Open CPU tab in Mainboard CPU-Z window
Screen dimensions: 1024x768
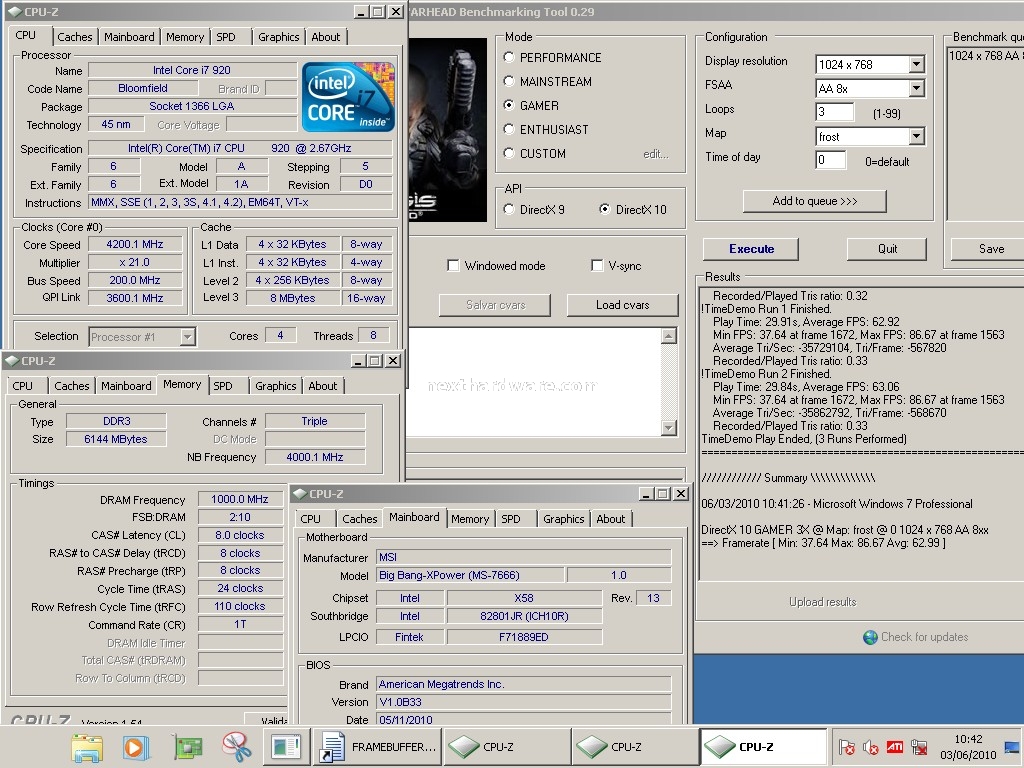coord(311,519)
